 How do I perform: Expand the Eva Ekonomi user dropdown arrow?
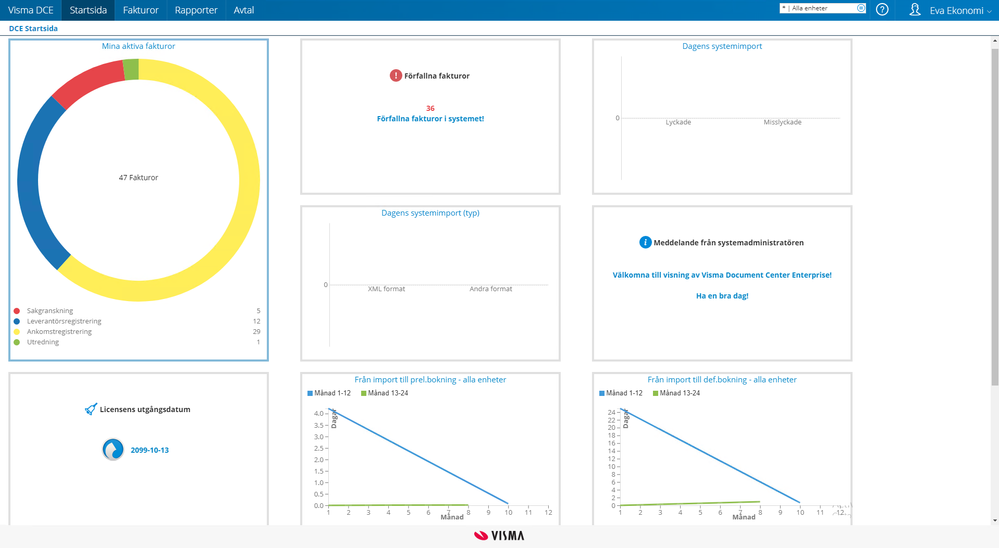pyautogui.click(x=989, y=11)
